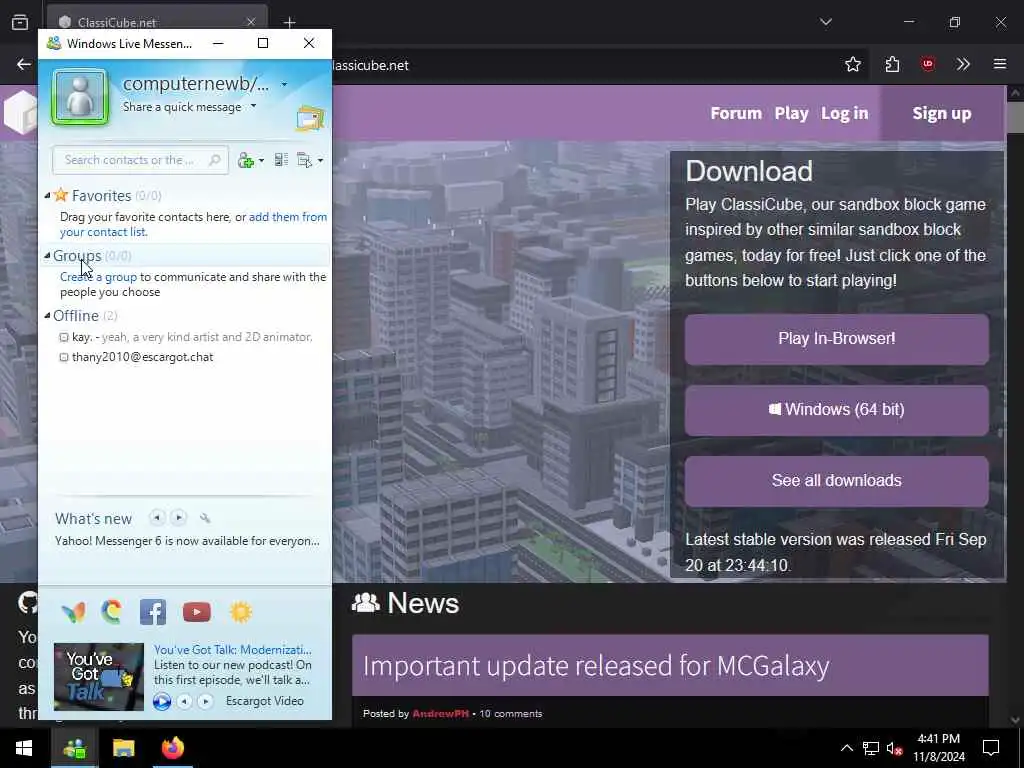1024x768 pixels.
Task: Click the show menu icon in Messenger
Action: click(x=304, y=160)
